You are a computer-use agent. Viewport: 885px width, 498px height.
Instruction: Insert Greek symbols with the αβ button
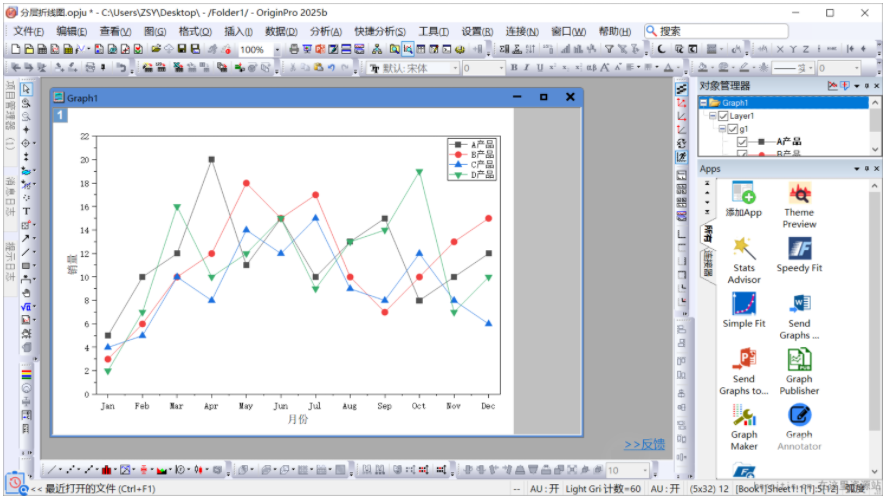[591, 68]
